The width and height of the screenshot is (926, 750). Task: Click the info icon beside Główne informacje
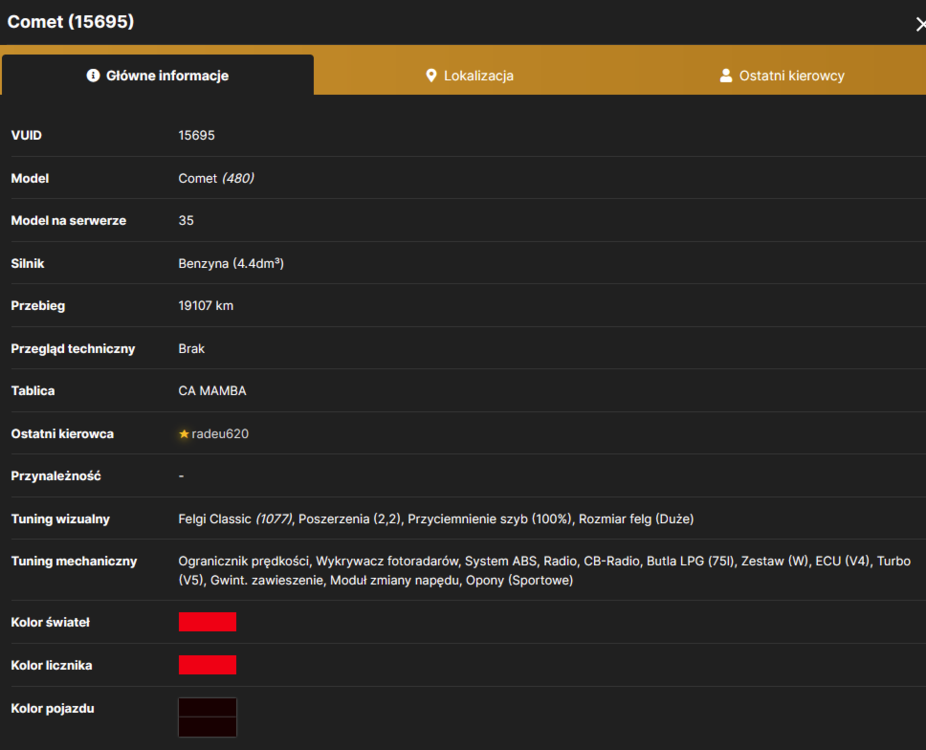pos(93,76)
